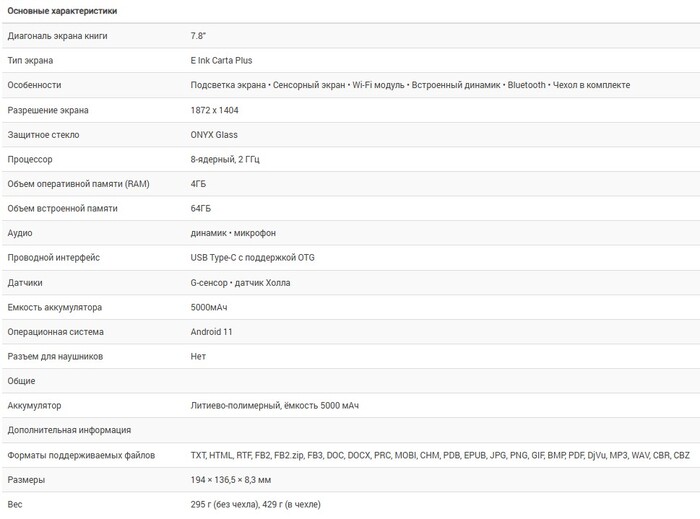Click the "Основные характеристики" section heading

point(62,11)
